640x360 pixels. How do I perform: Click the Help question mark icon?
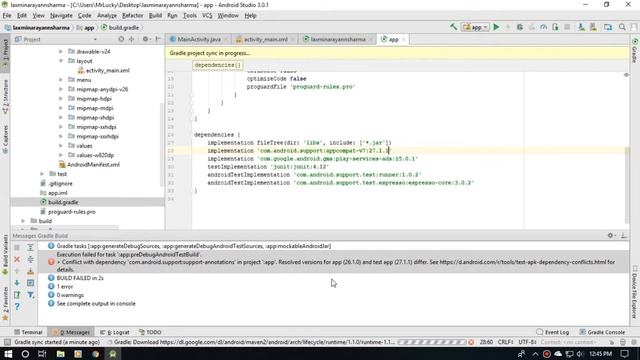point(17,306)
